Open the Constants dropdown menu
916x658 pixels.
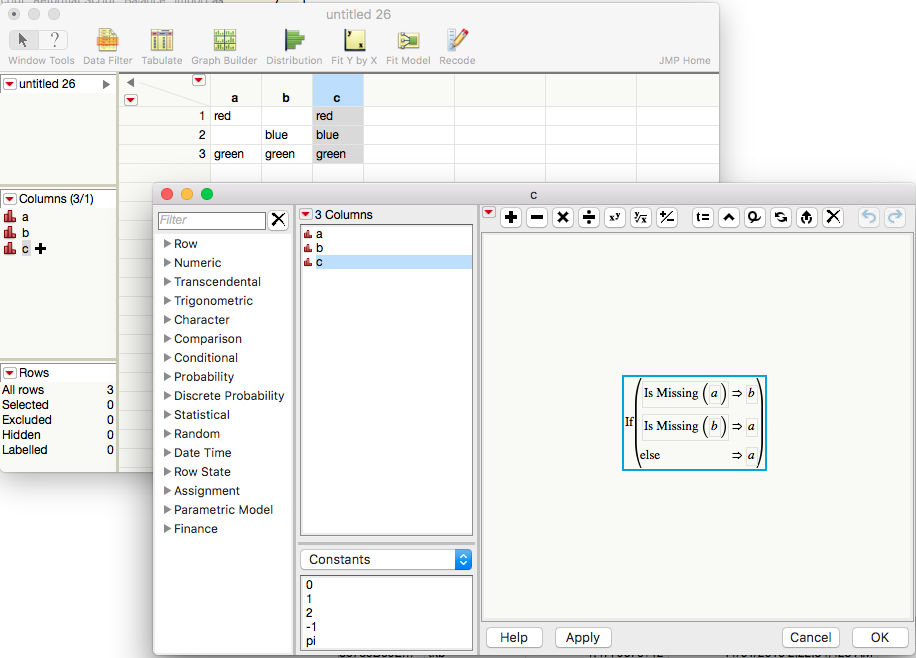pyautogui.click(x=386, y=559)
